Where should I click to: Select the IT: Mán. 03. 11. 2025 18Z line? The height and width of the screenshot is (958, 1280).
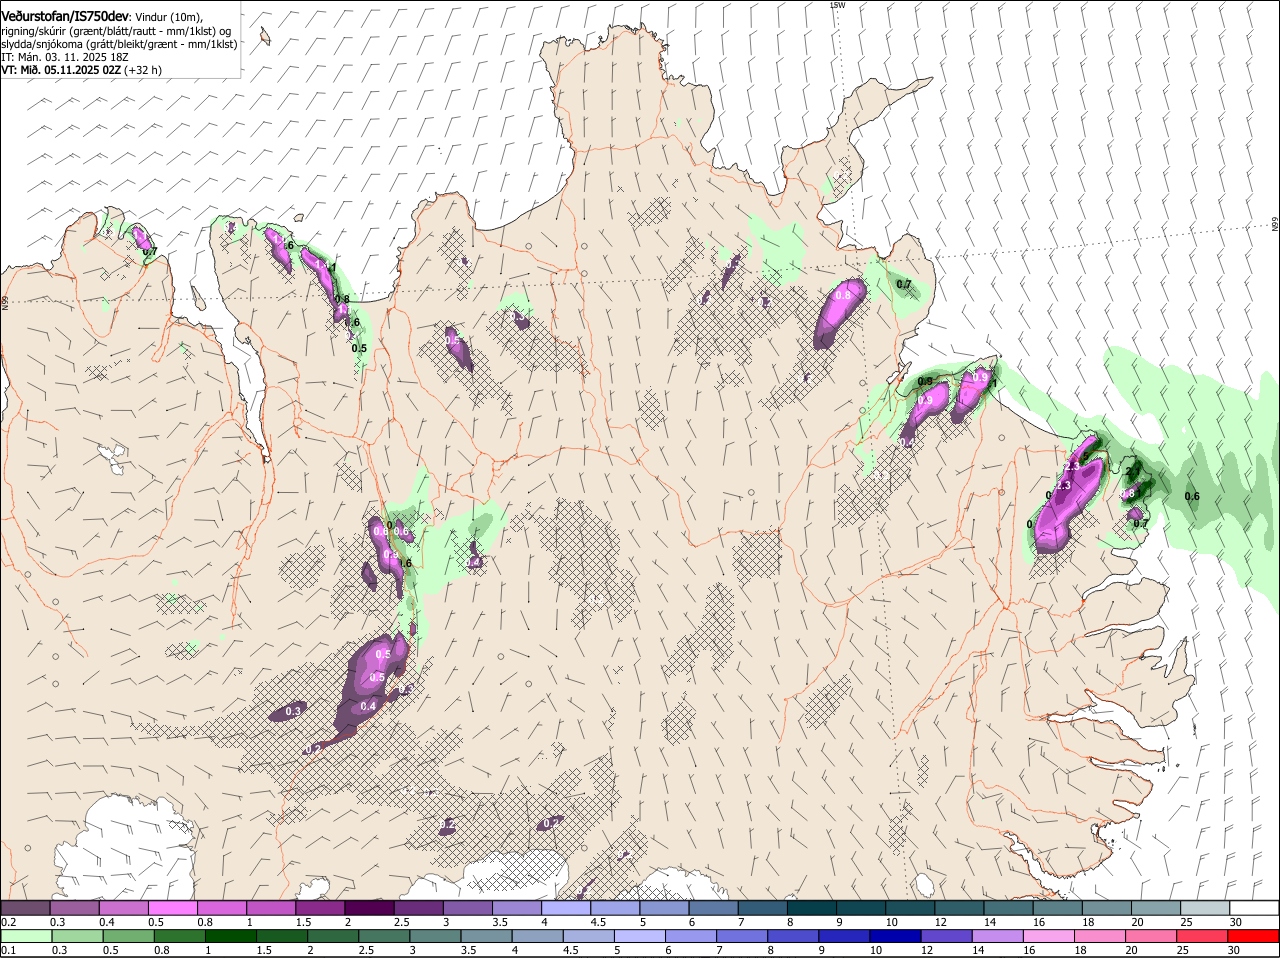coord(65,57)
